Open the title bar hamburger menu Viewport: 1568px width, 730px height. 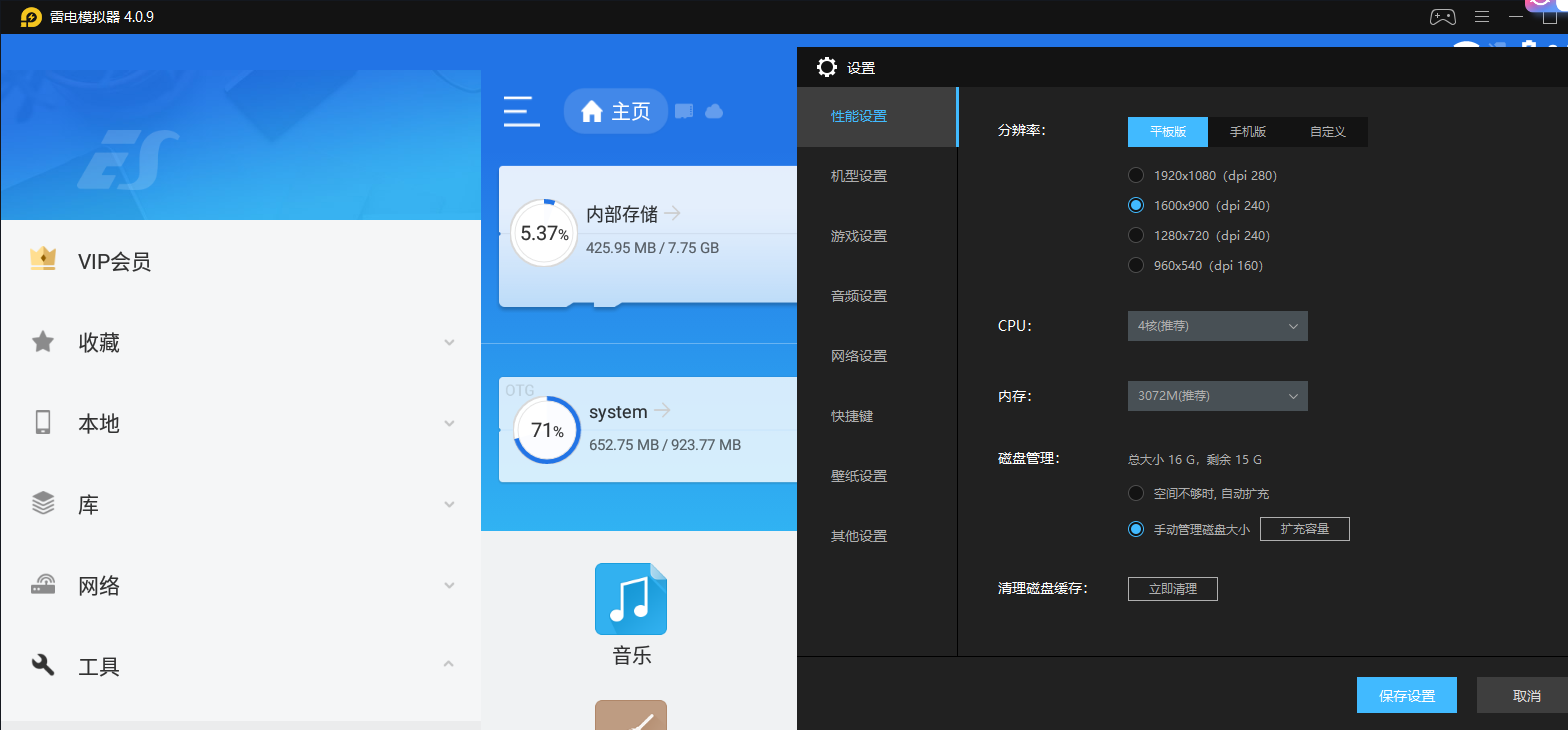coord(1482,17)
